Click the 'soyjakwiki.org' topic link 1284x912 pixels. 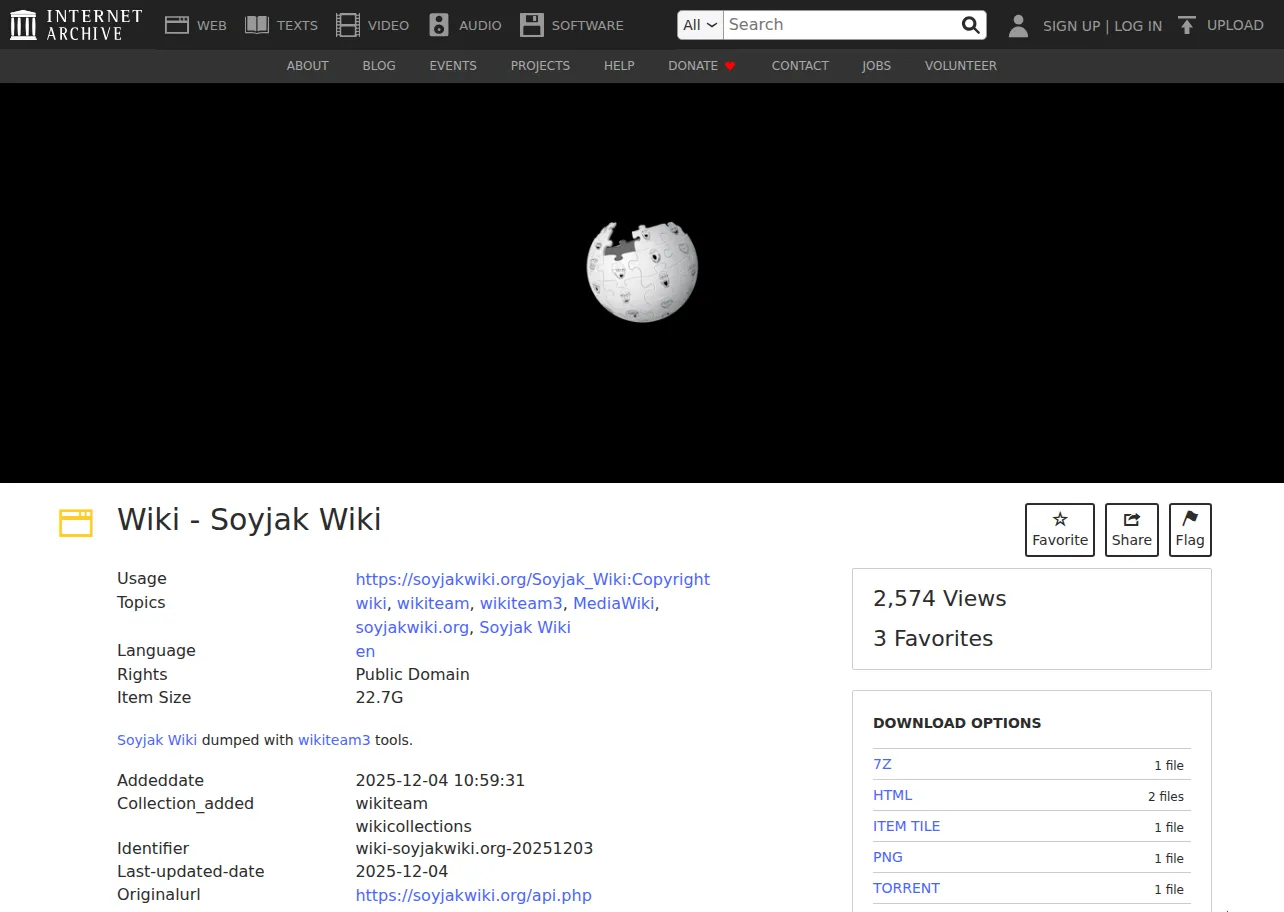[412, 628]
